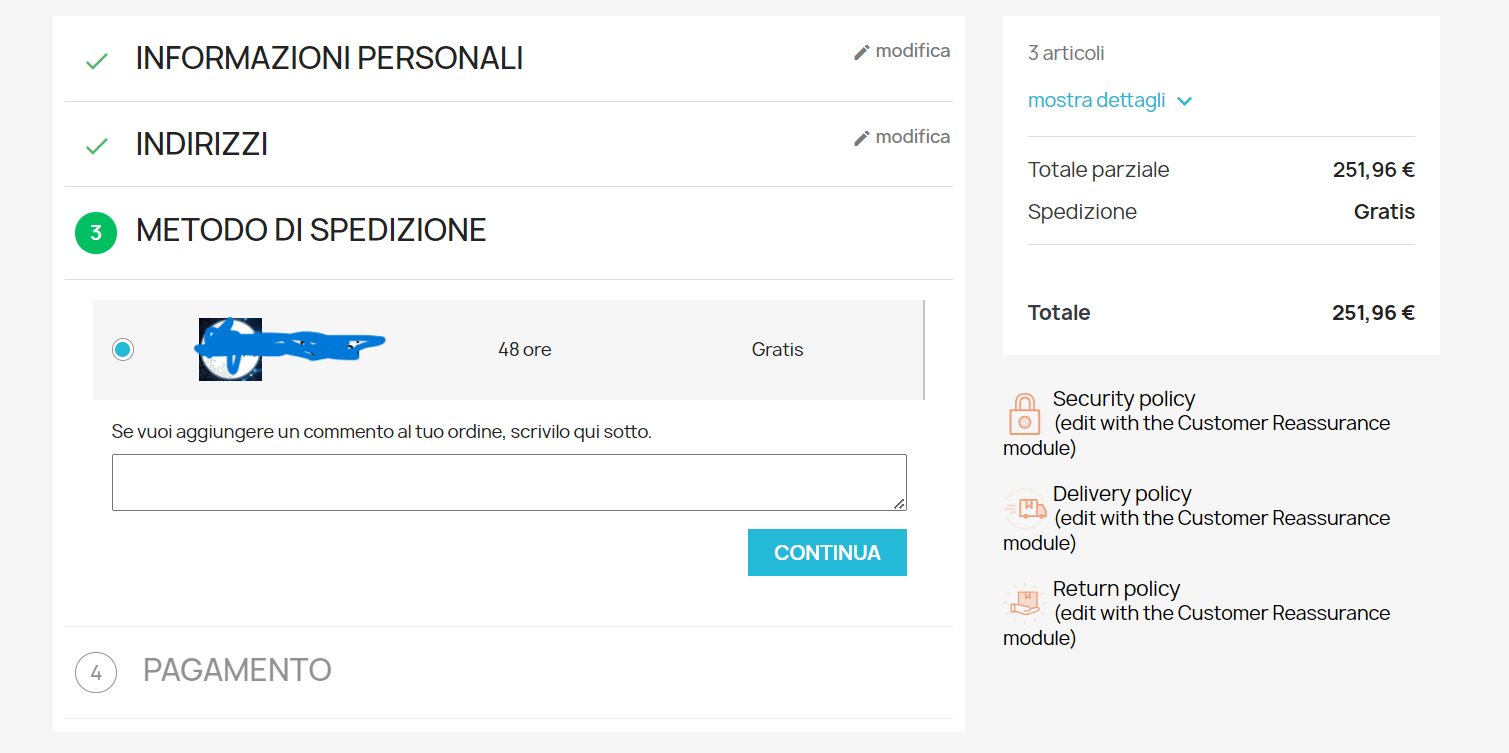
Task: Click the pencil icon beside Indirizzi
Action: click(861, 138)
